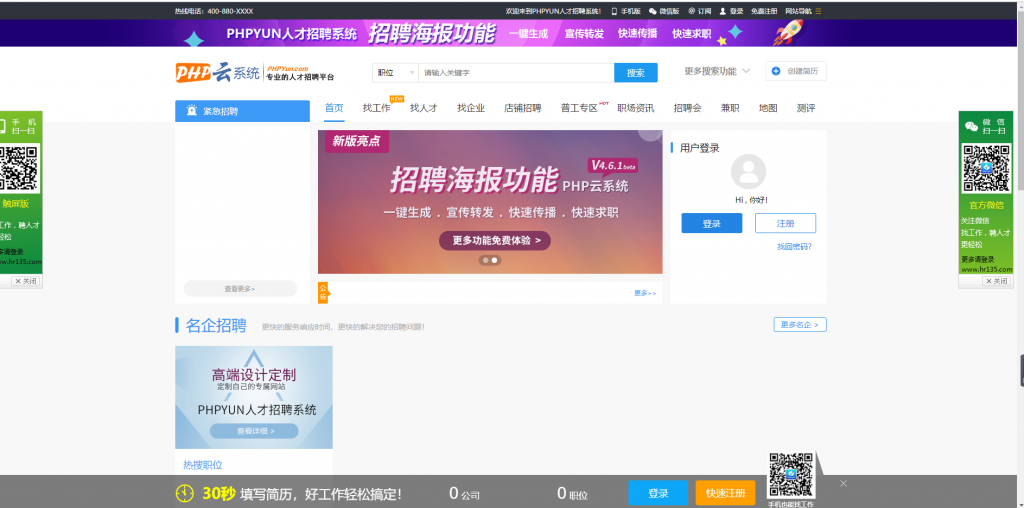This screenshot has height=508, width=1024.
Task: Click the clock icon in bottom bar
Action: (x=185, y=494)
